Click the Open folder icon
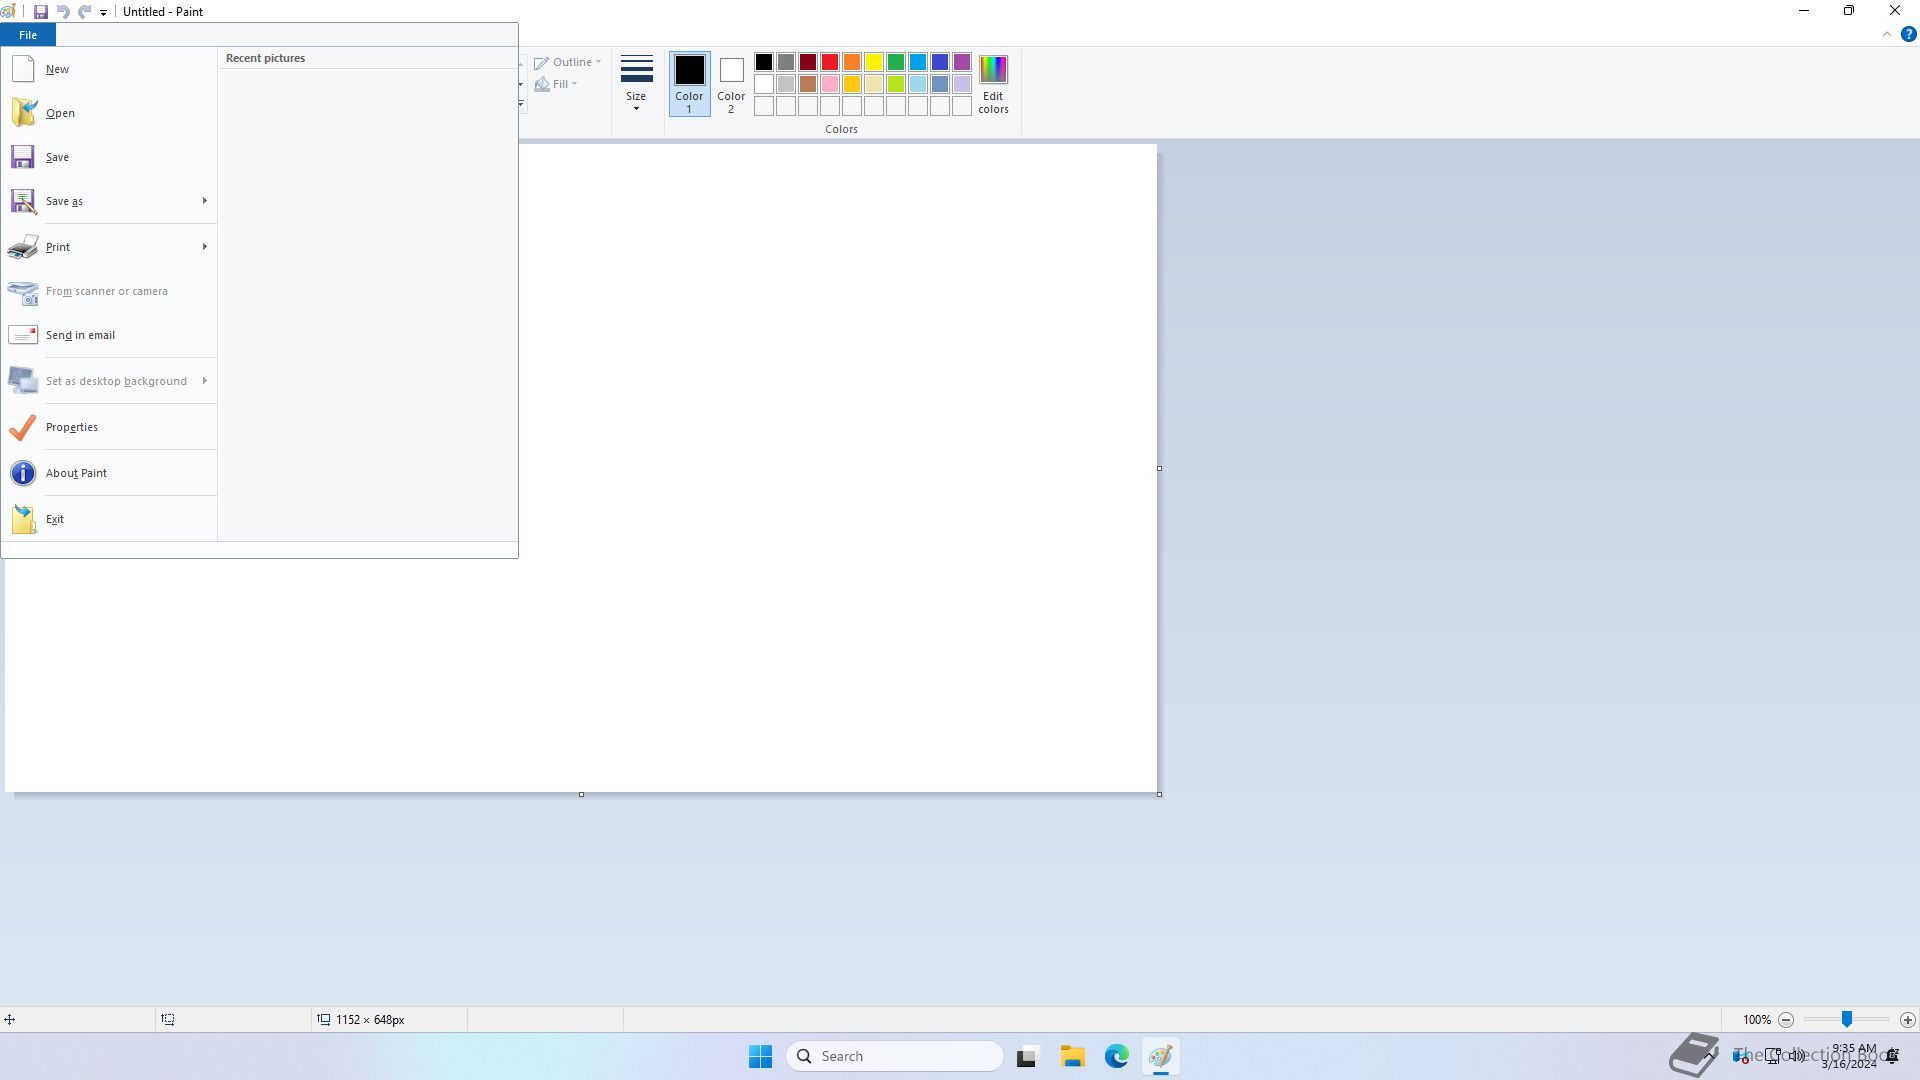The width and height of the screenshot is (1920, 1080). 23,113
